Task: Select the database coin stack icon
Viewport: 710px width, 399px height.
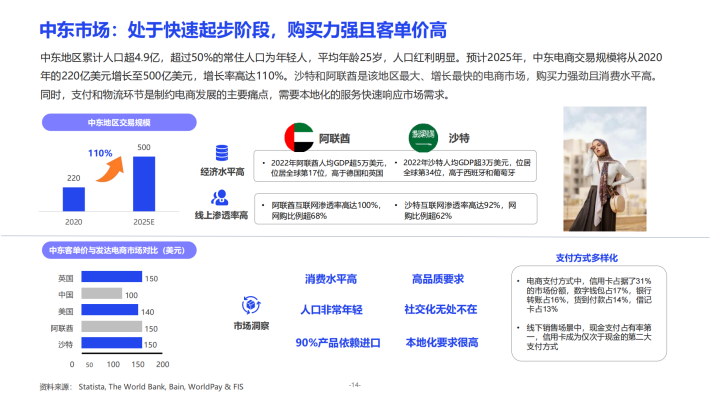Action: coord(222,153)
